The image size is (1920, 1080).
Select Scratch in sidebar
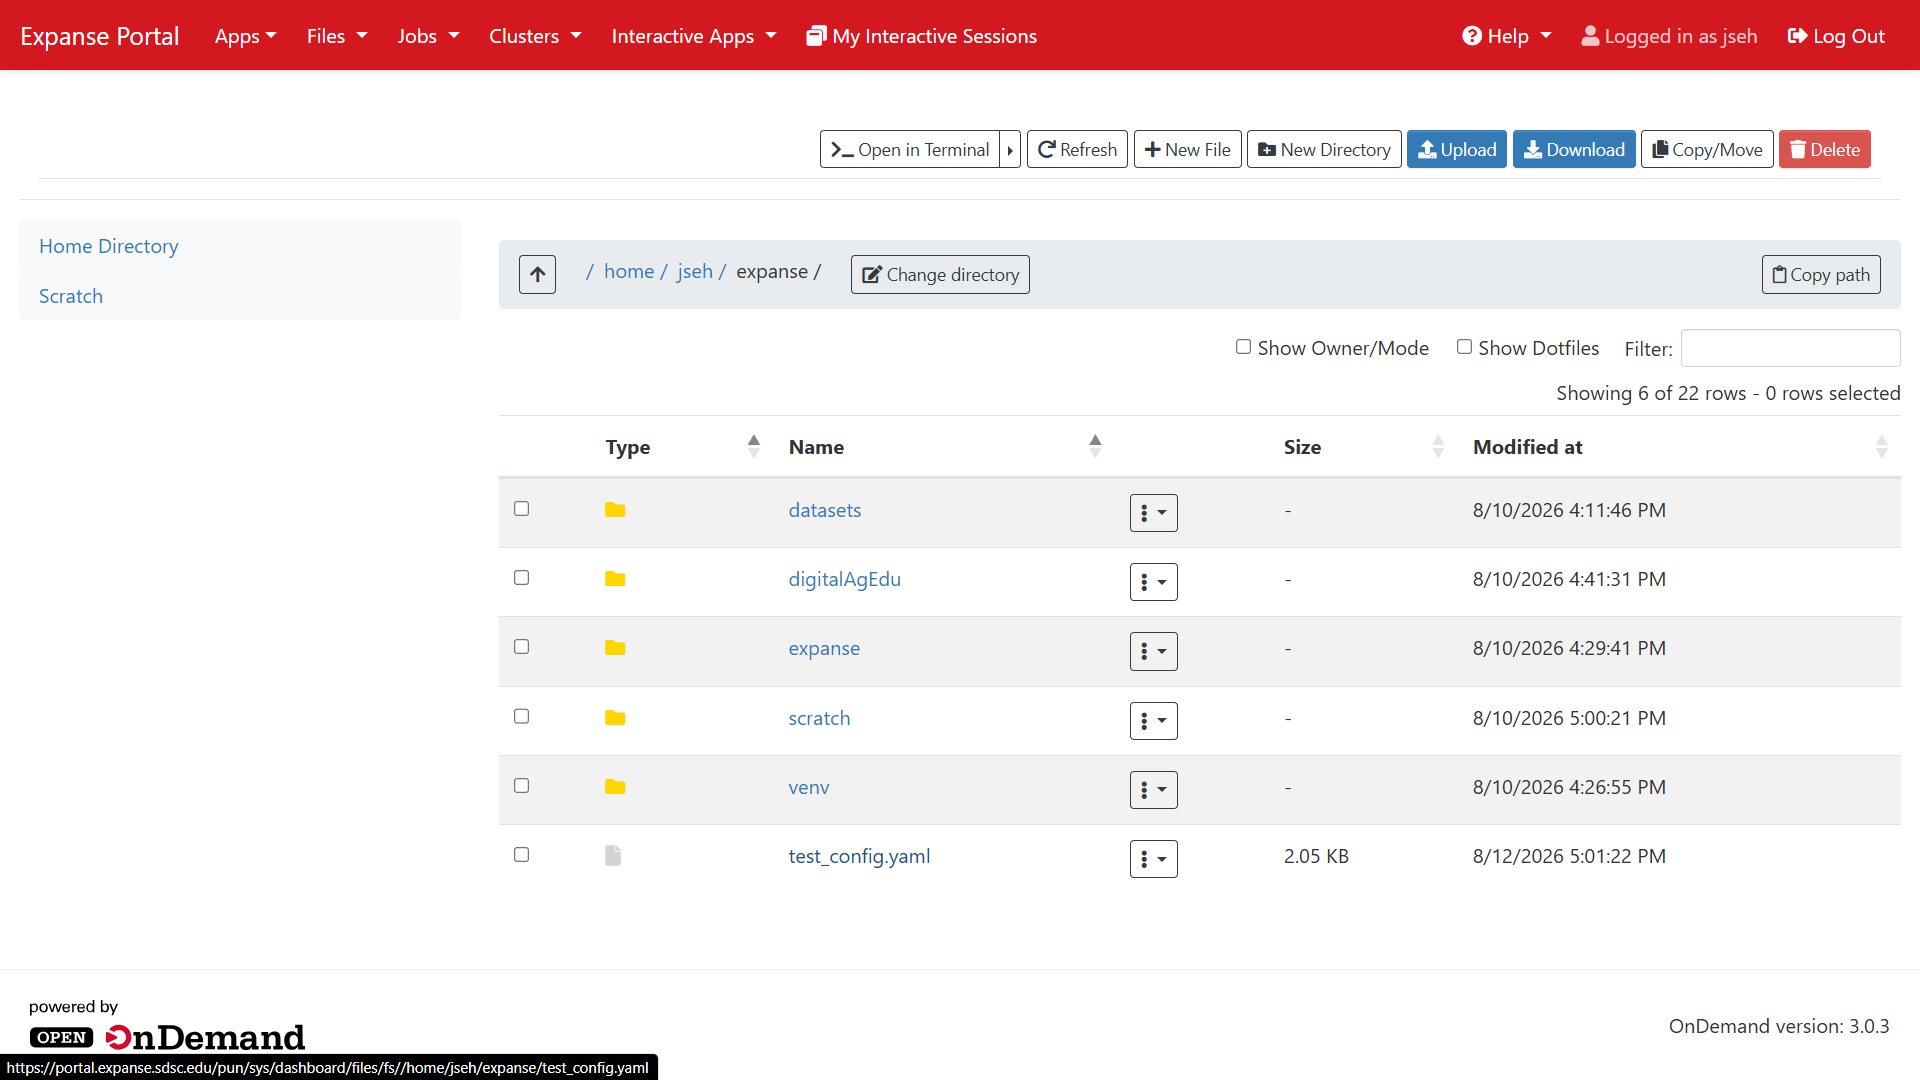click(x=71, y=296)
